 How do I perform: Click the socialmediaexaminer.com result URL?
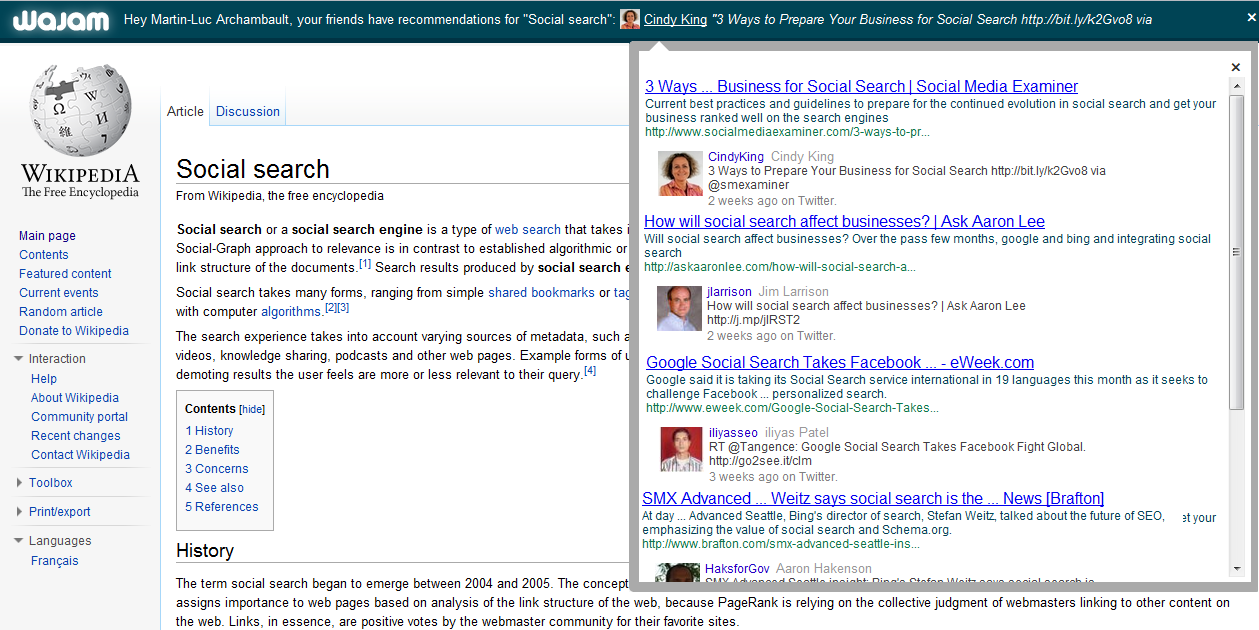pos(788,132)
